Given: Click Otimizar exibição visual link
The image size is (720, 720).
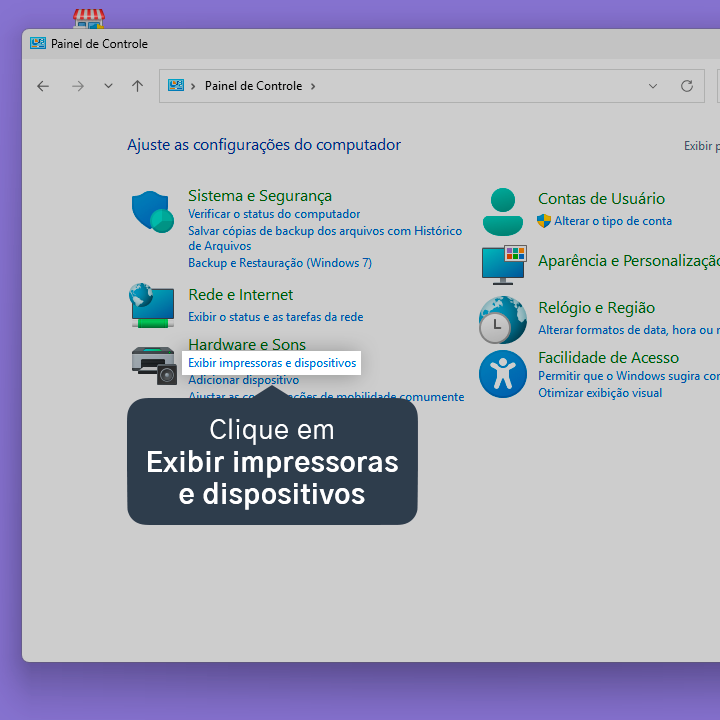Looking at the screenshot, I should (600, 393).
